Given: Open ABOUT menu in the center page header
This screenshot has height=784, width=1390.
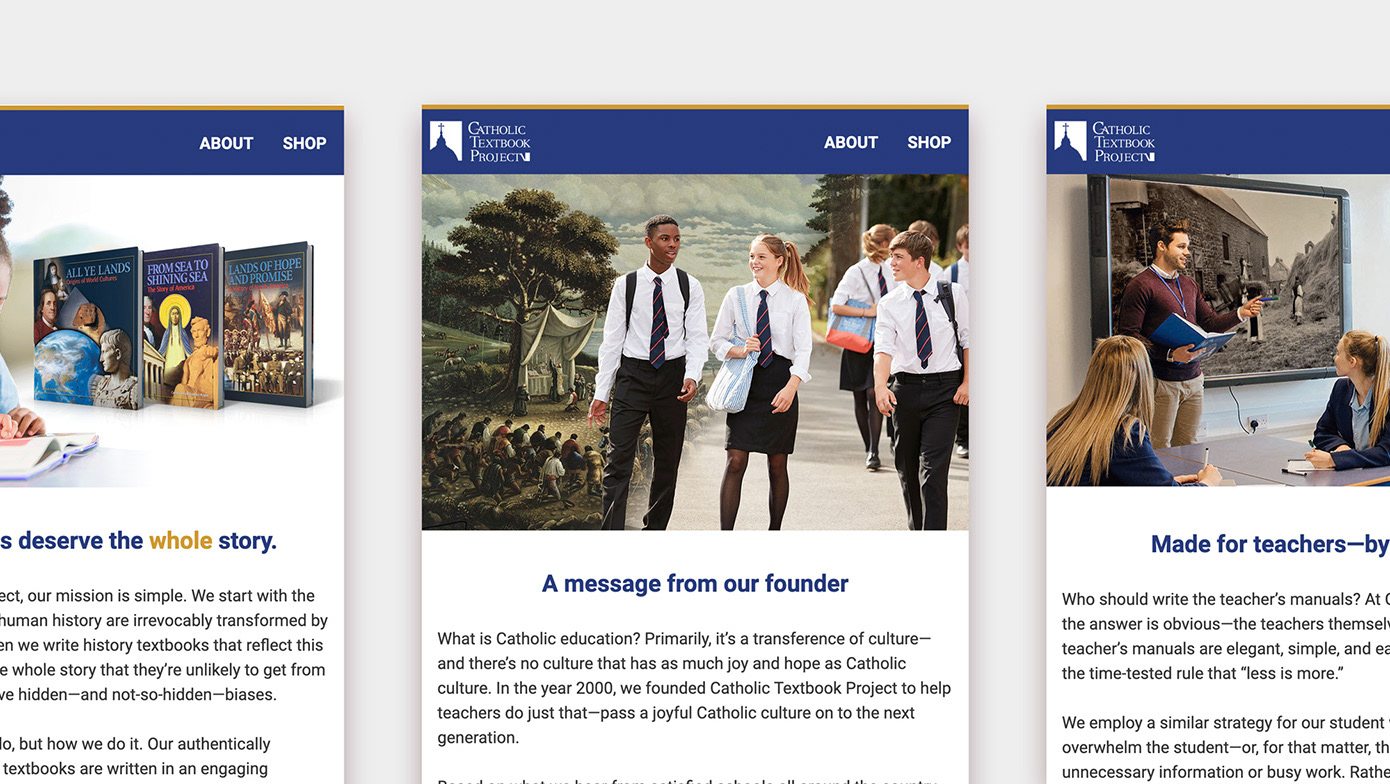Looking at the screenshot, I should point(851,142).
